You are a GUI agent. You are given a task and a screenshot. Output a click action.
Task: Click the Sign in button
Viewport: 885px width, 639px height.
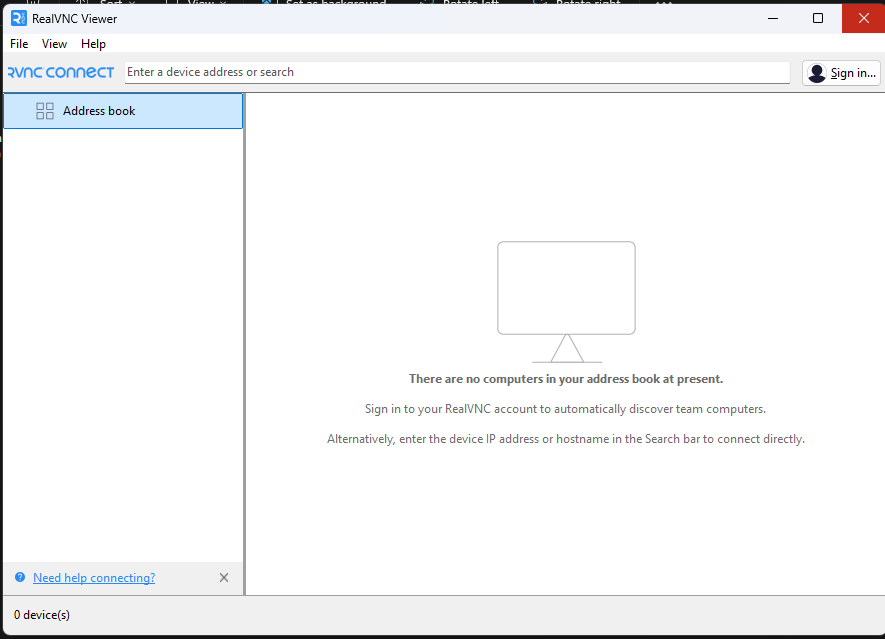(x=841, y=72)
